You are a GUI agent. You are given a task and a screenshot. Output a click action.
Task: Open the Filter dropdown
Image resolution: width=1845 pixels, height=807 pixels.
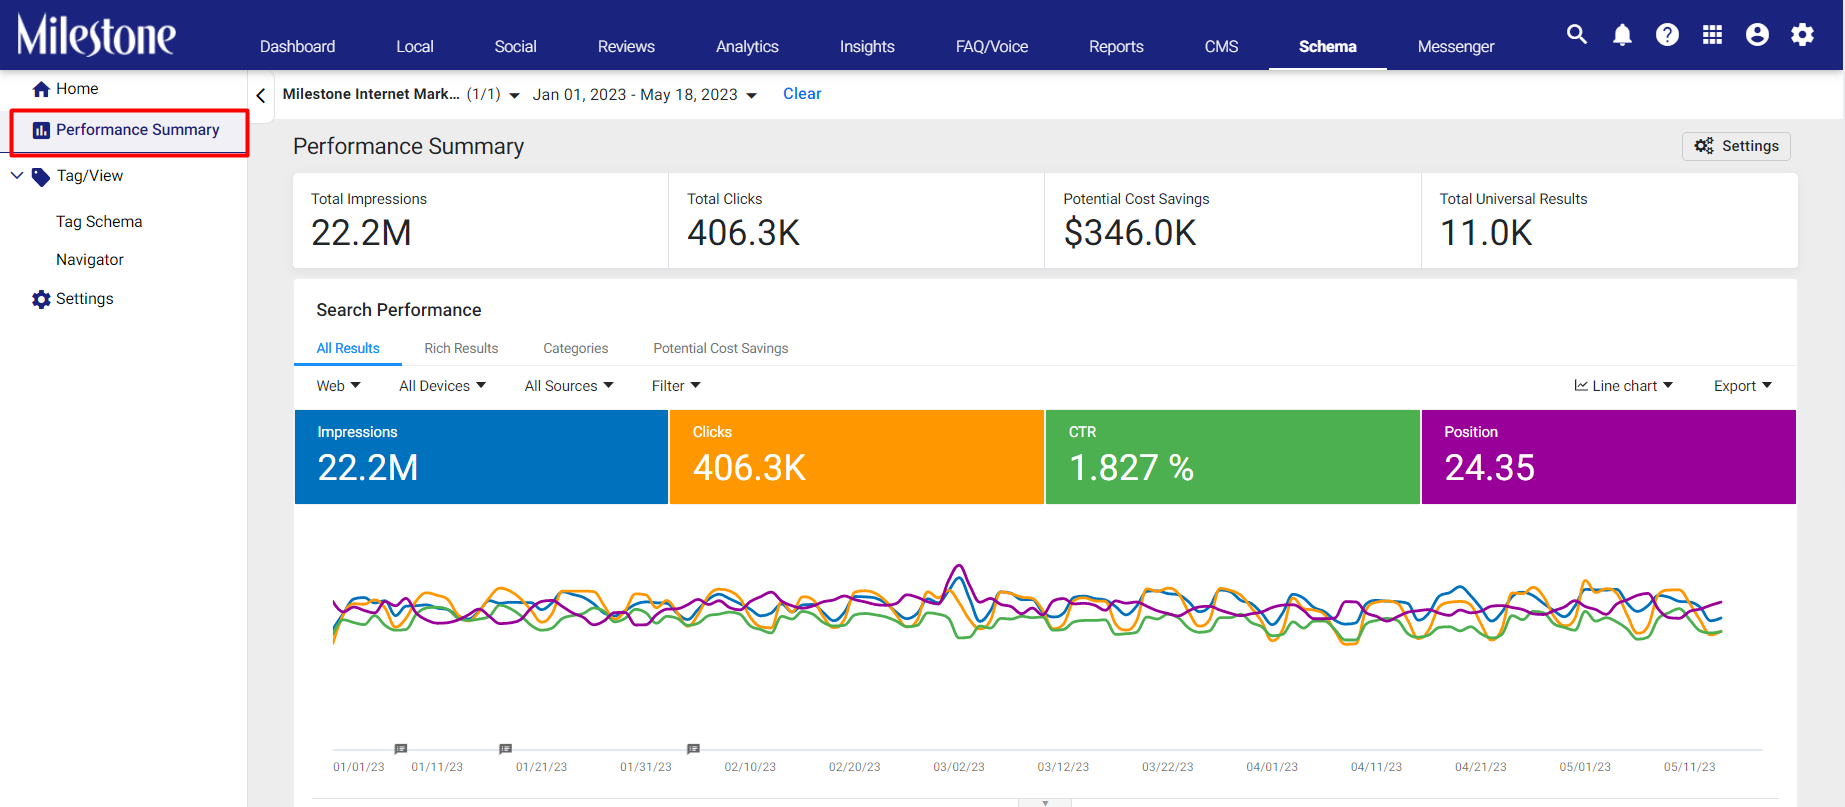click(676, 386)
